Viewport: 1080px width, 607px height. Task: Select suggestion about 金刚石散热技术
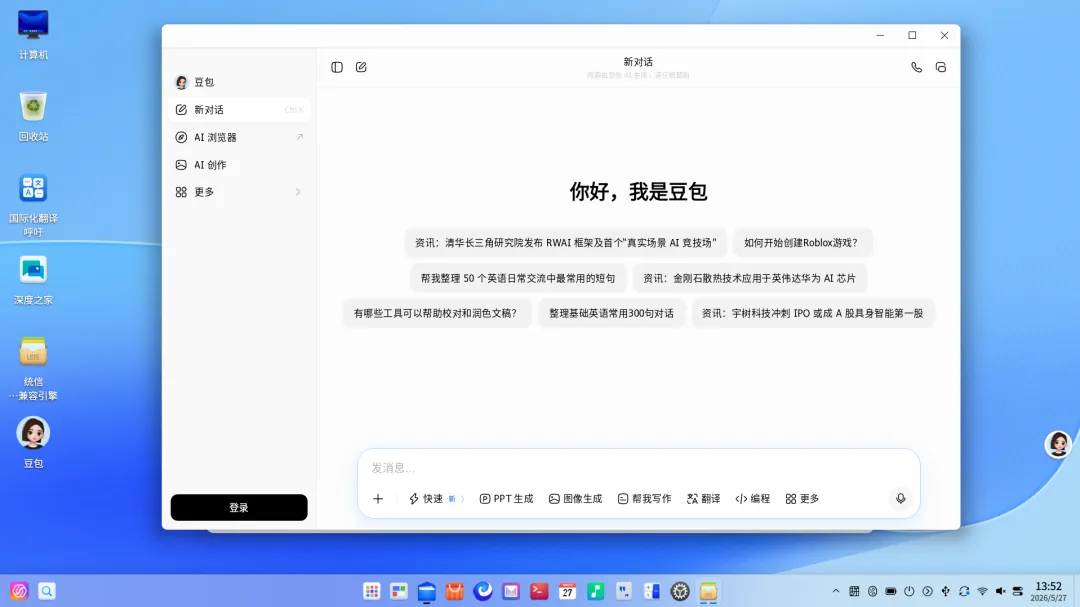749,278
